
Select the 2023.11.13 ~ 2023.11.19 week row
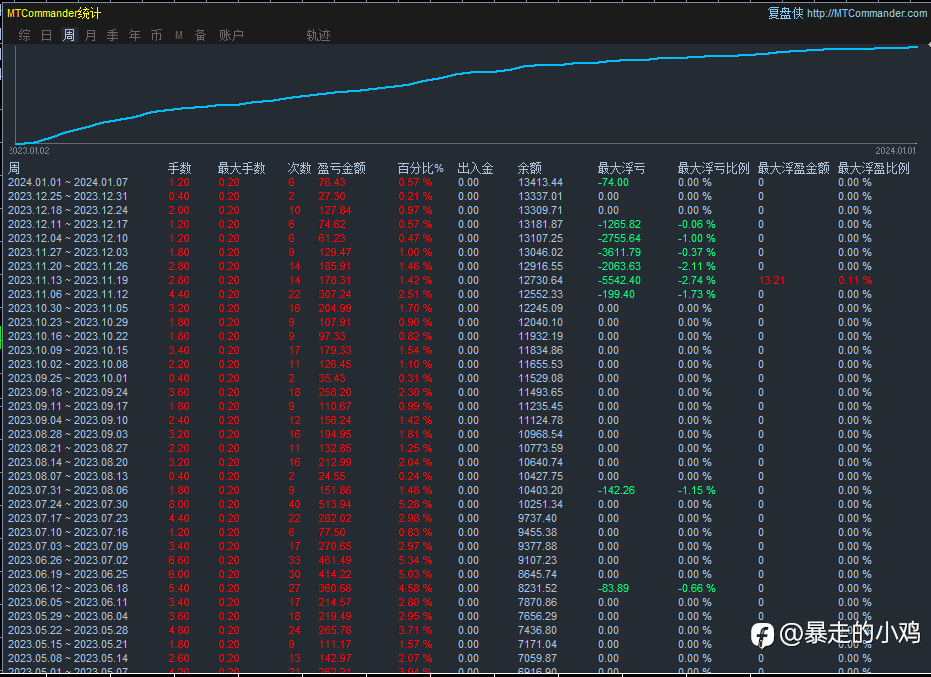(x=68, y=280)
